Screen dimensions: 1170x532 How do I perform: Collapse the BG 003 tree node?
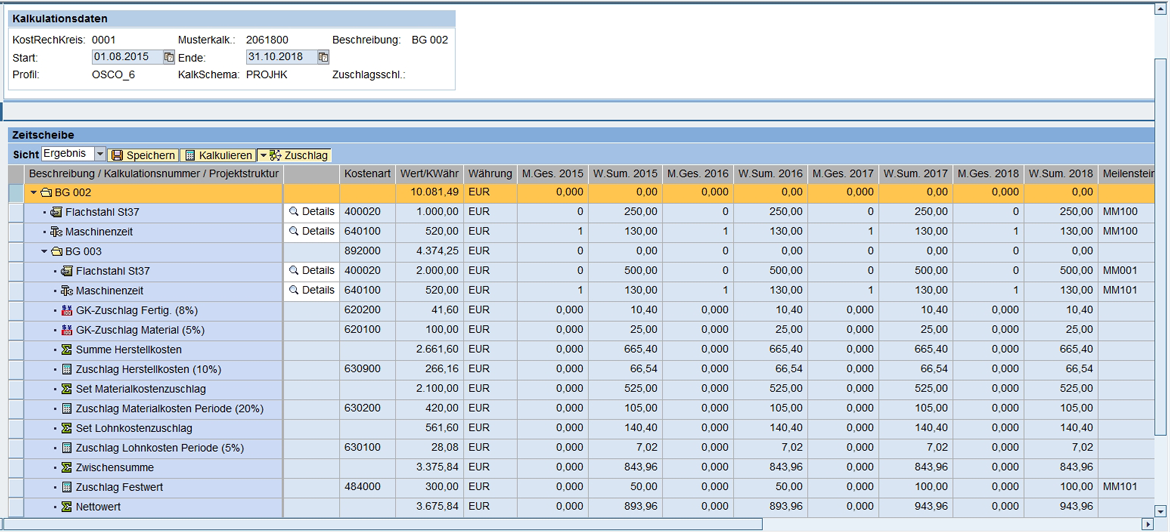[x=44, y=251]
